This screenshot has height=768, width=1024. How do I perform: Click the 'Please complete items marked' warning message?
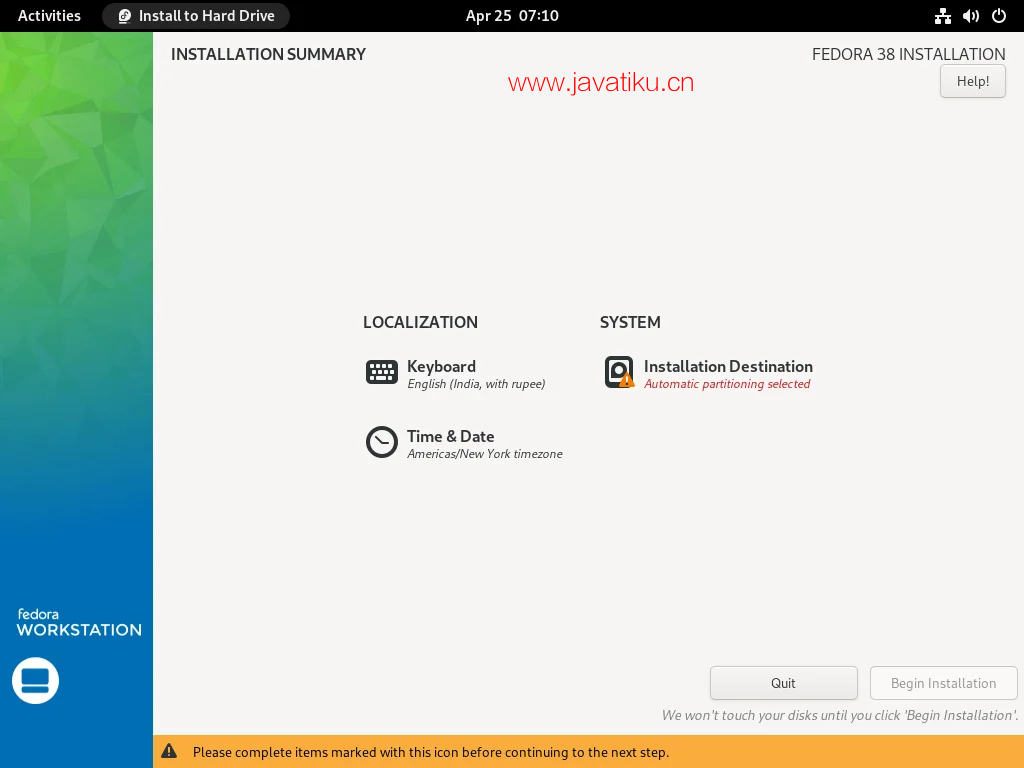[x=431, y=752]
